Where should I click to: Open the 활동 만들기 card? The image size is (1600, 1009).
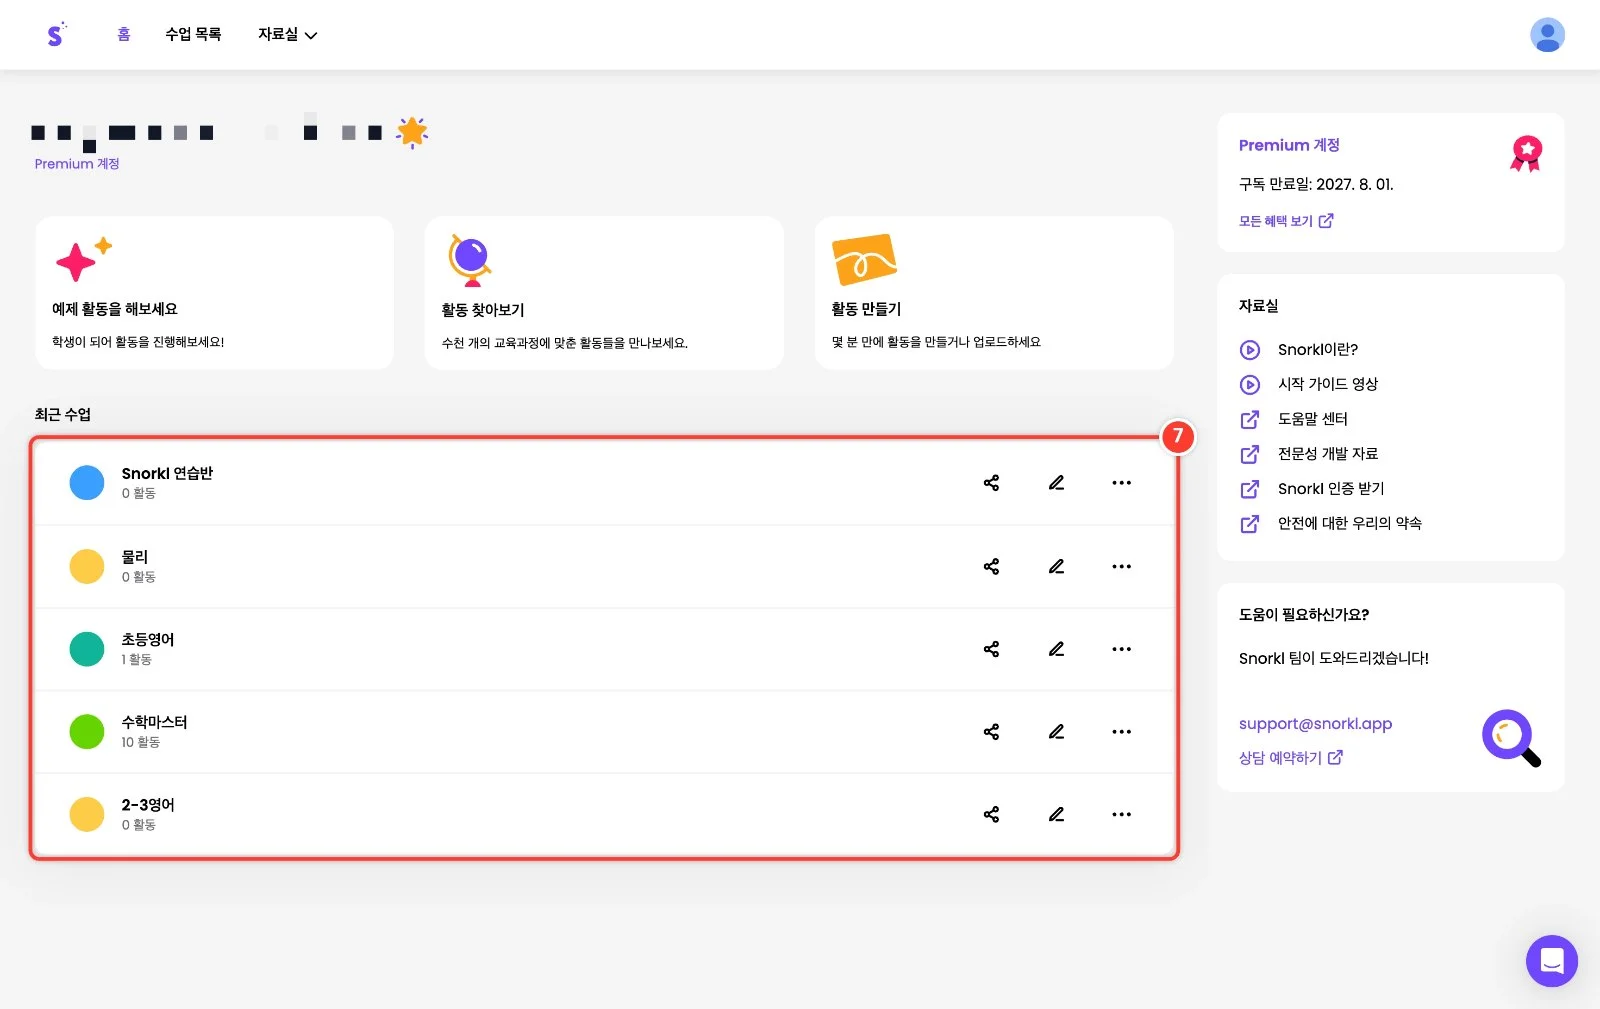pyautogui.click(x=994, y=293)
